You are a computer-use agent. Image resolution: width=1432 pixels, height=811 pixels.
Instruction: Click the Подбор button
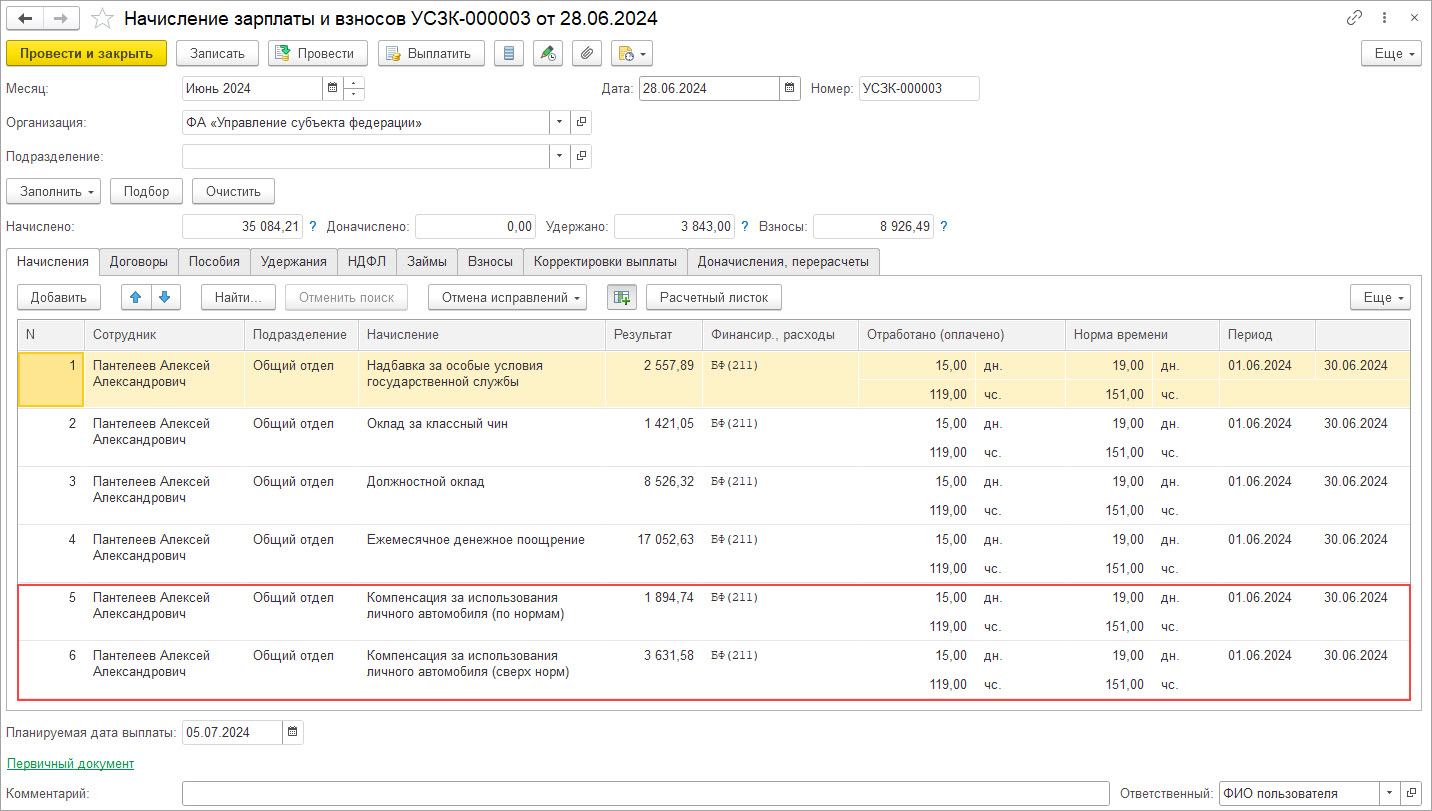pos(146,191)
